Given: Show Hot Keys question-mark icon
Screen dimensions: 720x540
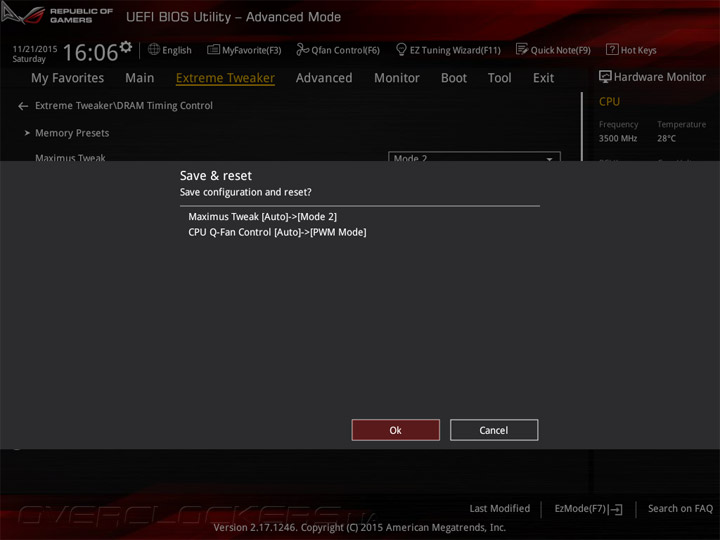Looking at the screenshot, I should (x=612, y=49).
